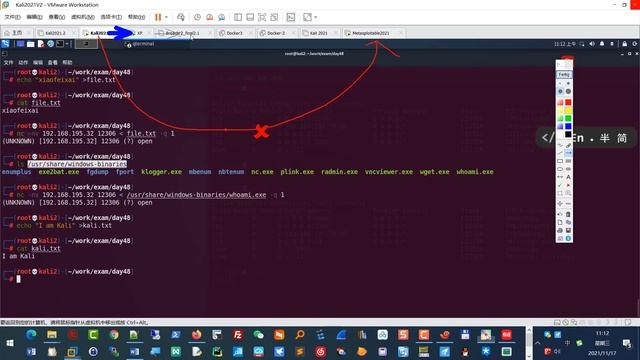Open Windows notification center icon
This screenshot has width=640, height=360.
coord(627,344)
